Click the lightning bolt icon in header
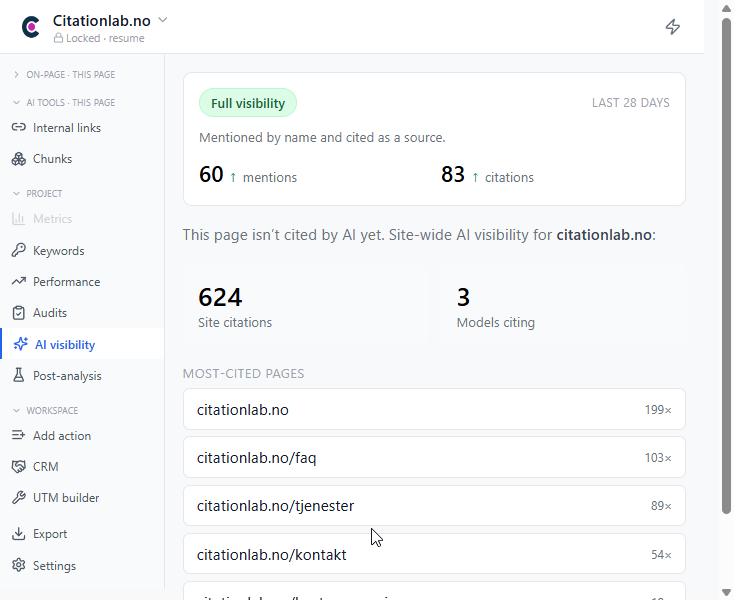734x600 pixels. [673, 27]
